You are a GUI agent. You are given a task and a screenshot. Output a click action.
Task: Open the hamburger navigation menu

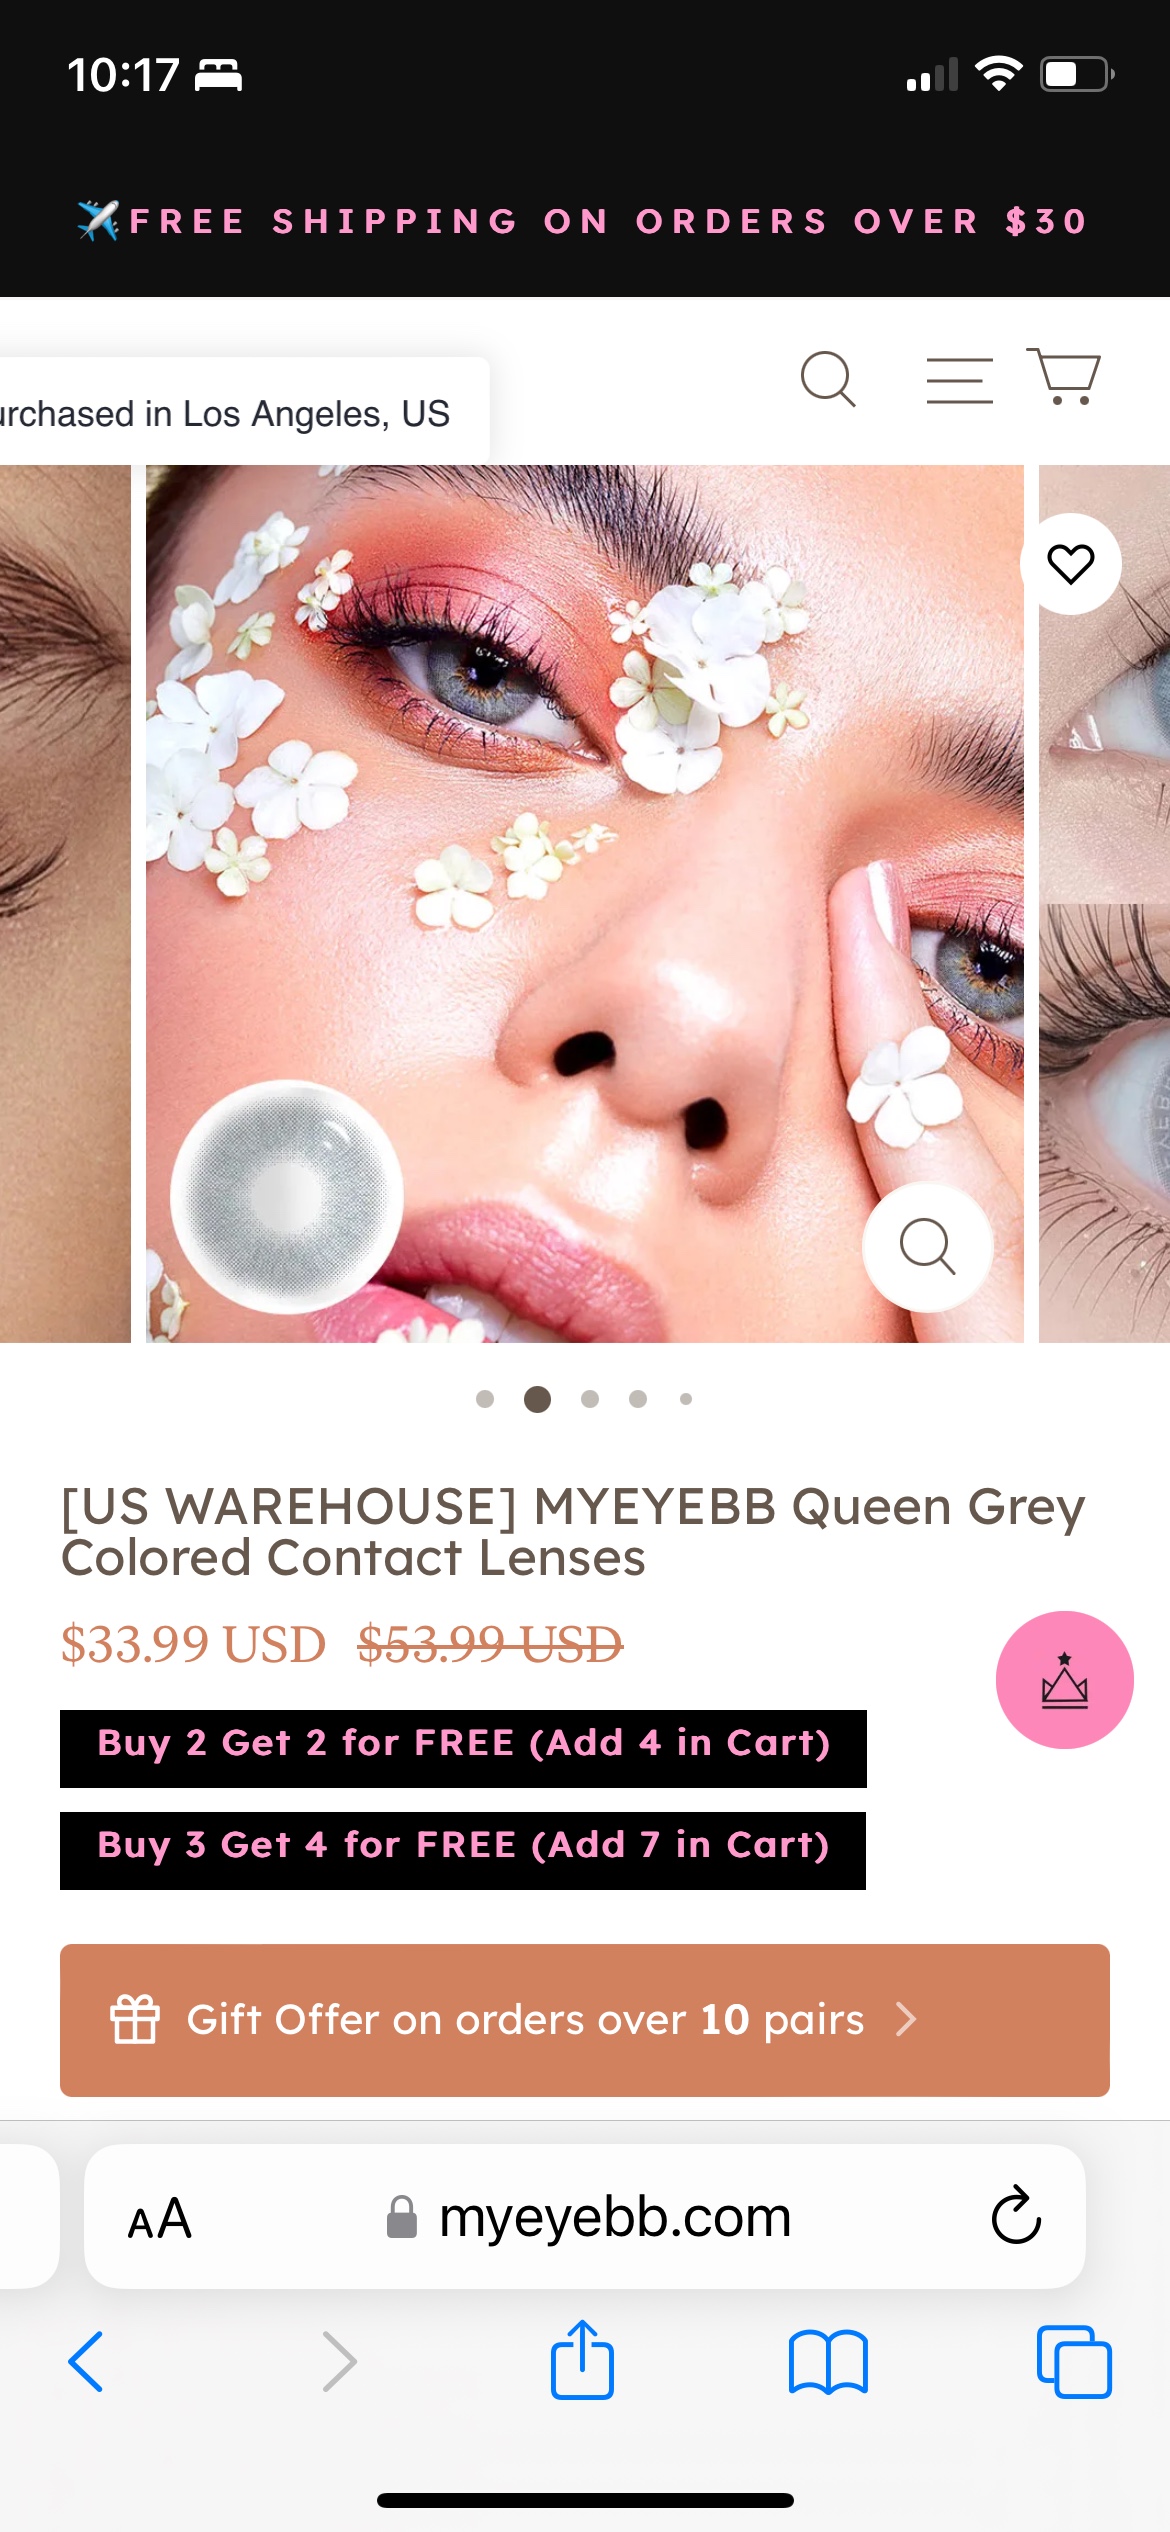pyautogui.click(x=959, y=380)
